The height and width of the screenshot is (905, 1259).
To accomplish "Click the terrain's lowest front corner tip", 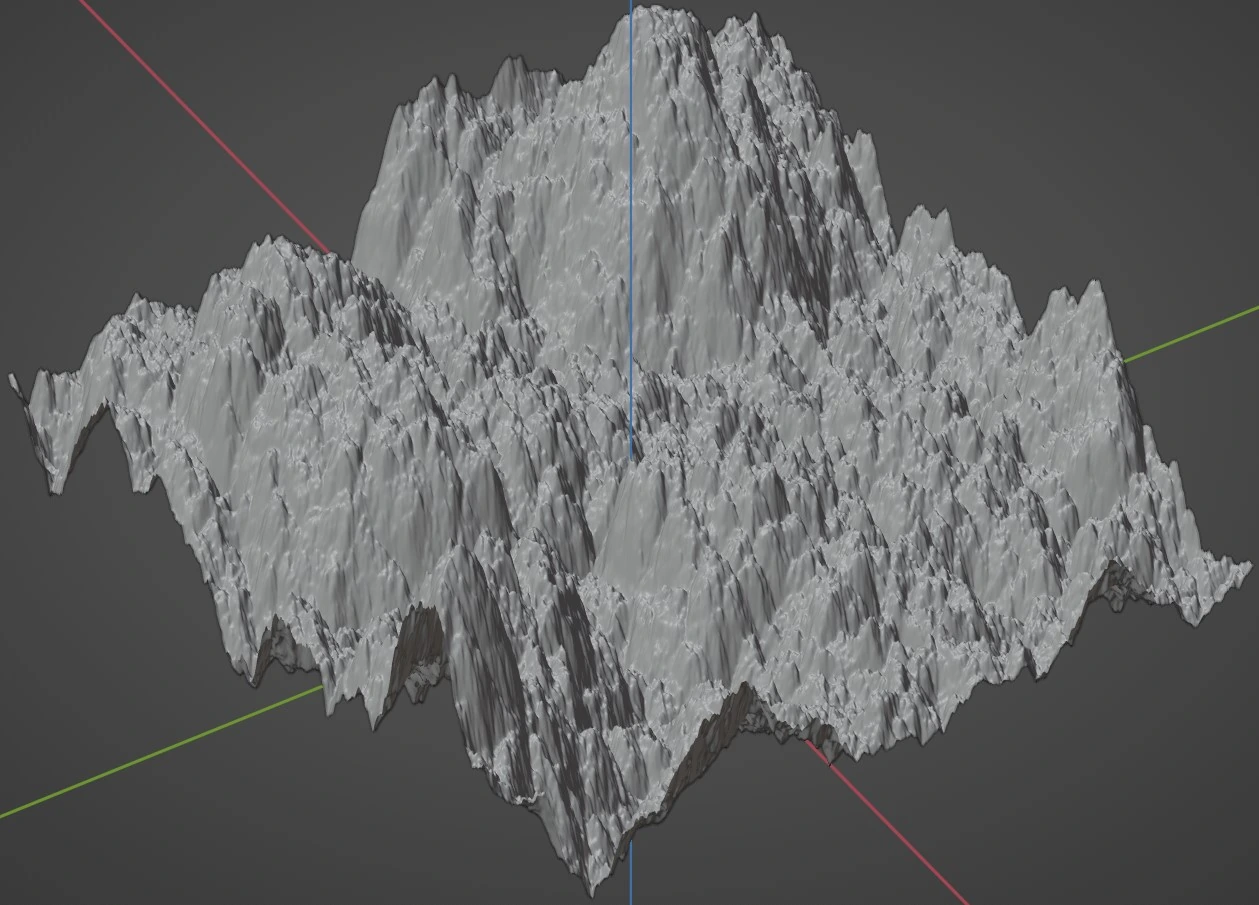I will (x=594, y=886).
